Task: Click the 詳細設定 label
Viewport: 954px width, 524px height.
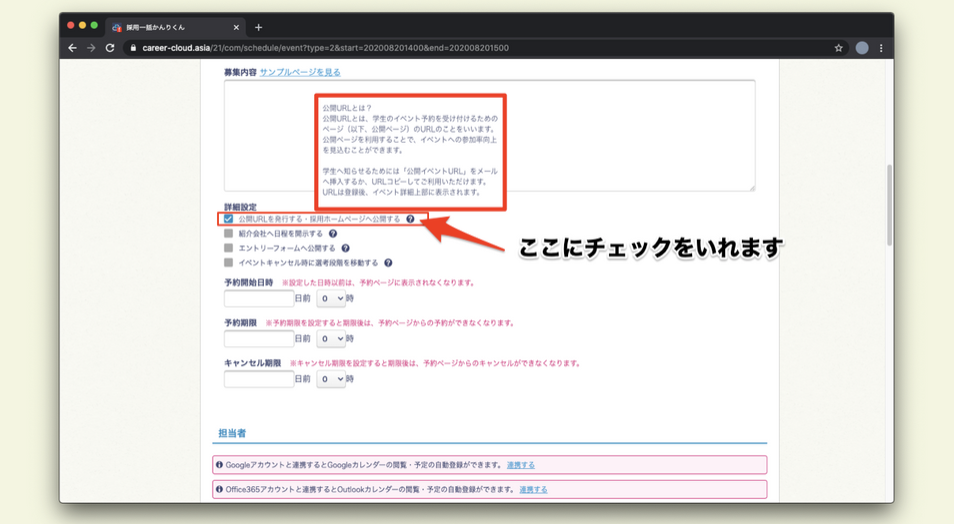Action: pyautogui.click(x=240, y=206)
